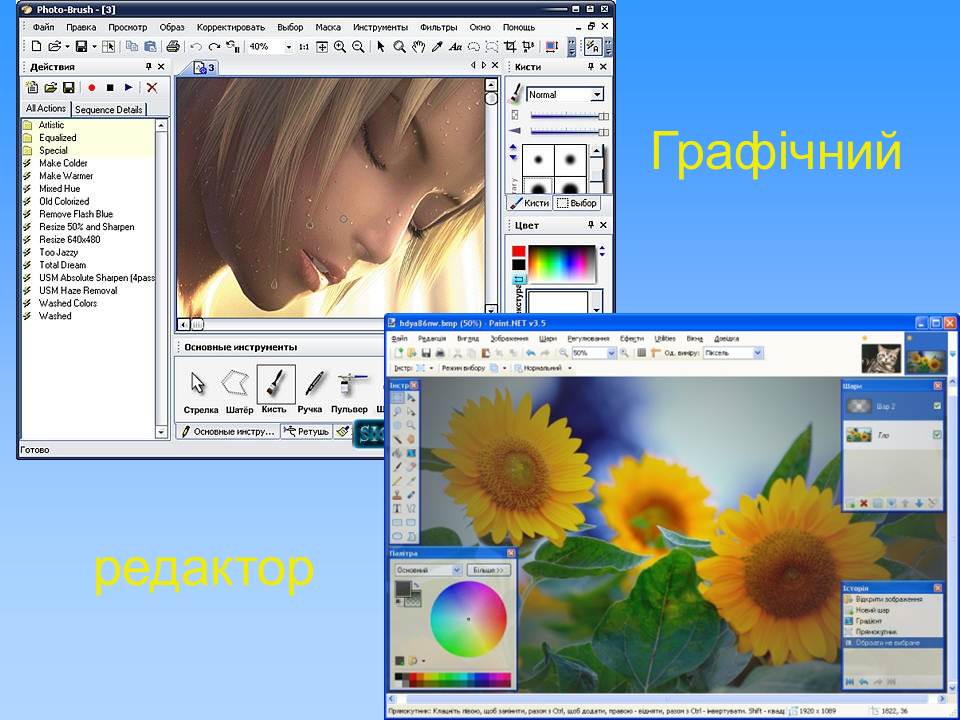Select the Text tool in Paint.NET toolbox
Screen dimensions: 960x720
click(397, 509)
